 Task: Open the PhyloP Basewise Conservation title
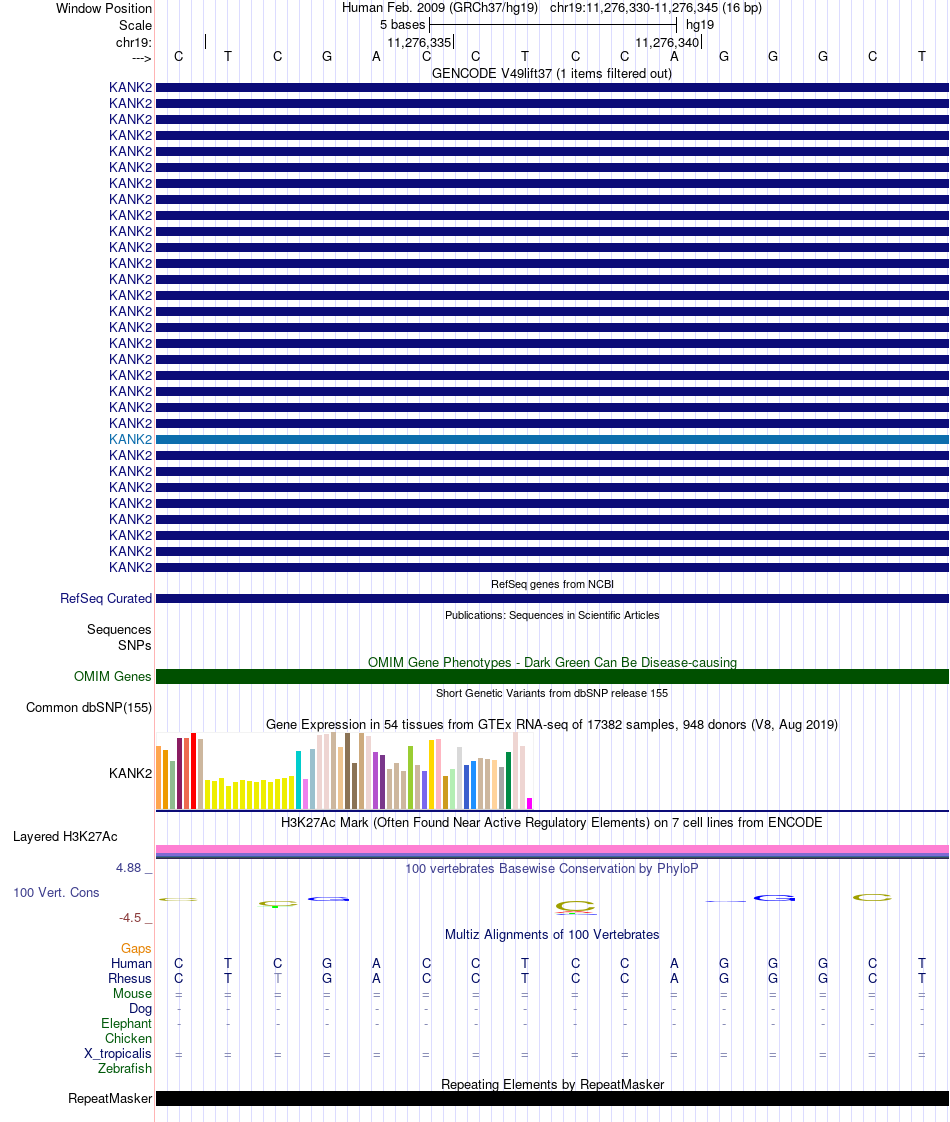pyautogui.click(x=552, y=868)
